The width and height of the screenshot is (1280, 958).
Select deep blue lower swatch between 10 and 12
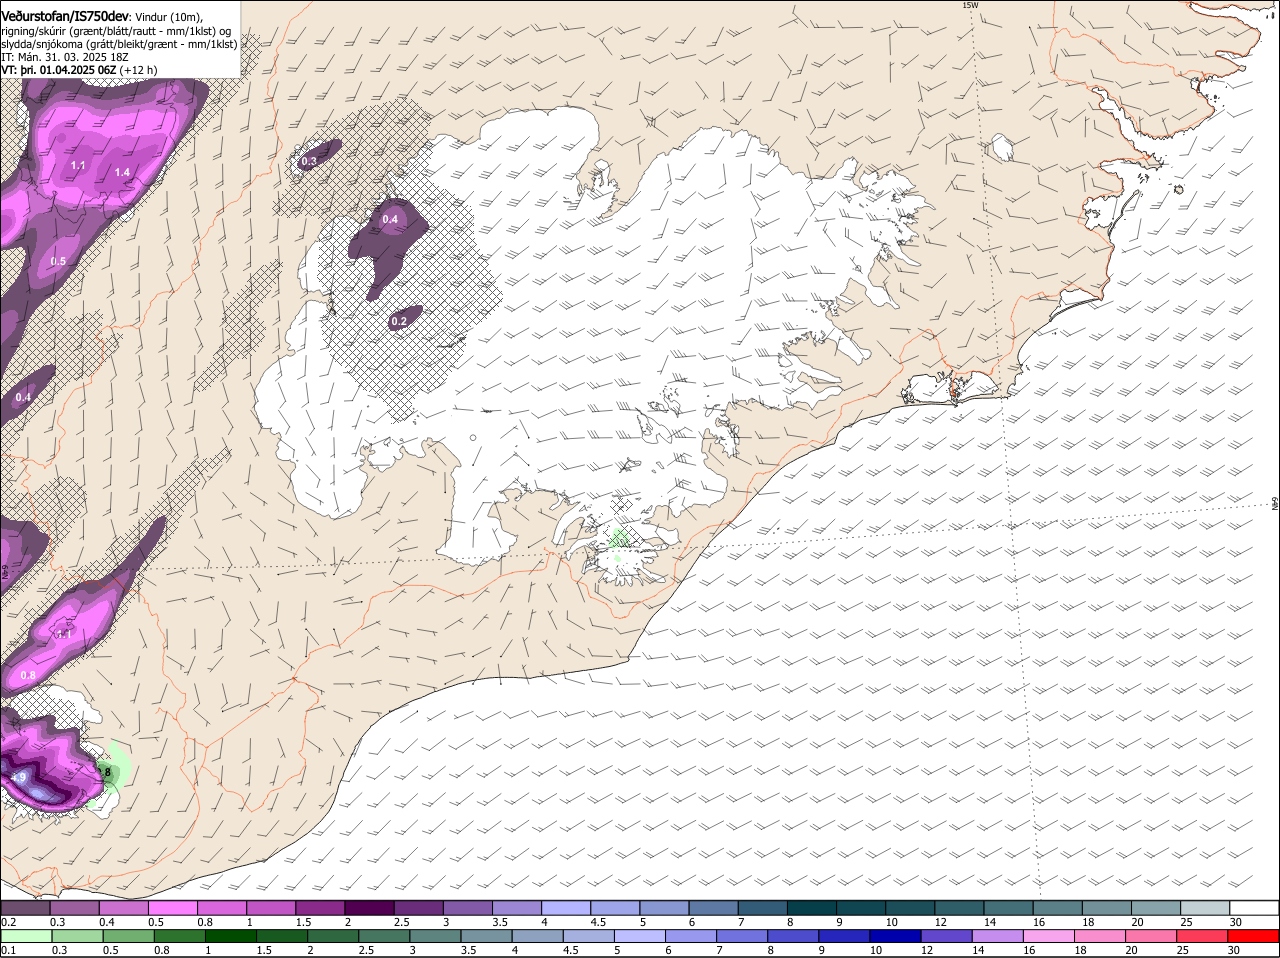(x=897, y=936)
